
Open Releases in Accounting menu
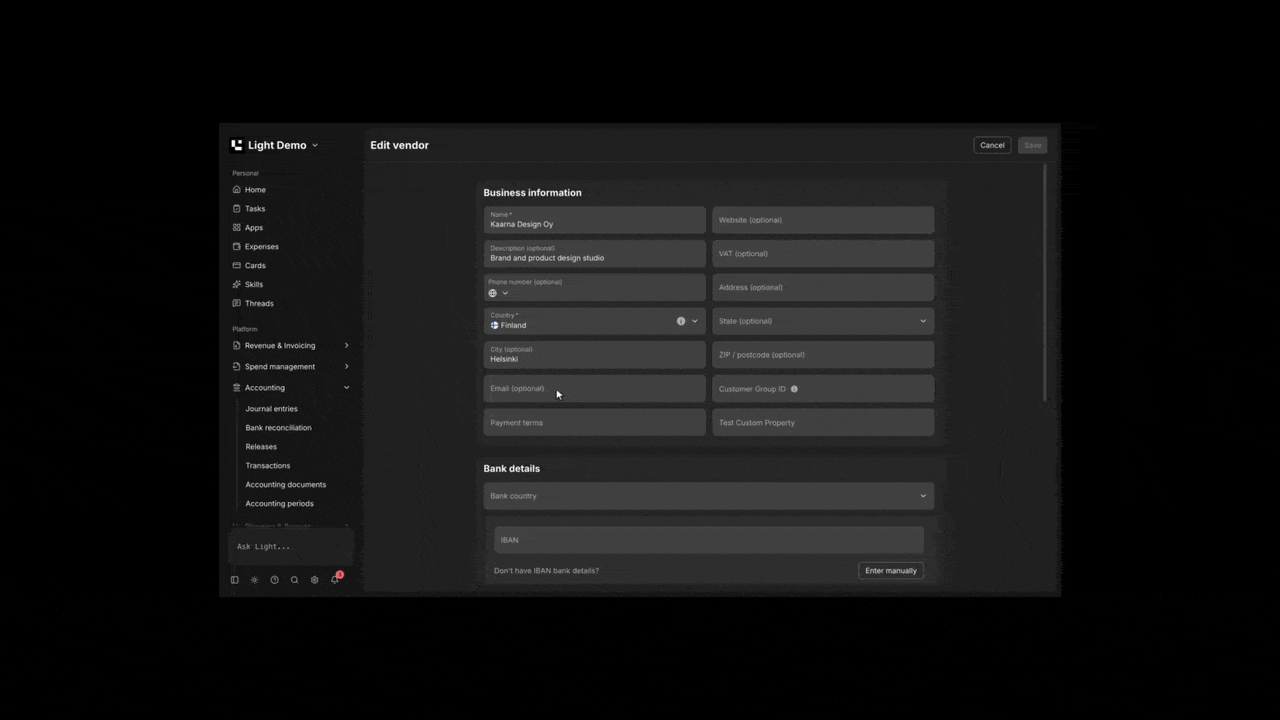[x=261, y=447]
